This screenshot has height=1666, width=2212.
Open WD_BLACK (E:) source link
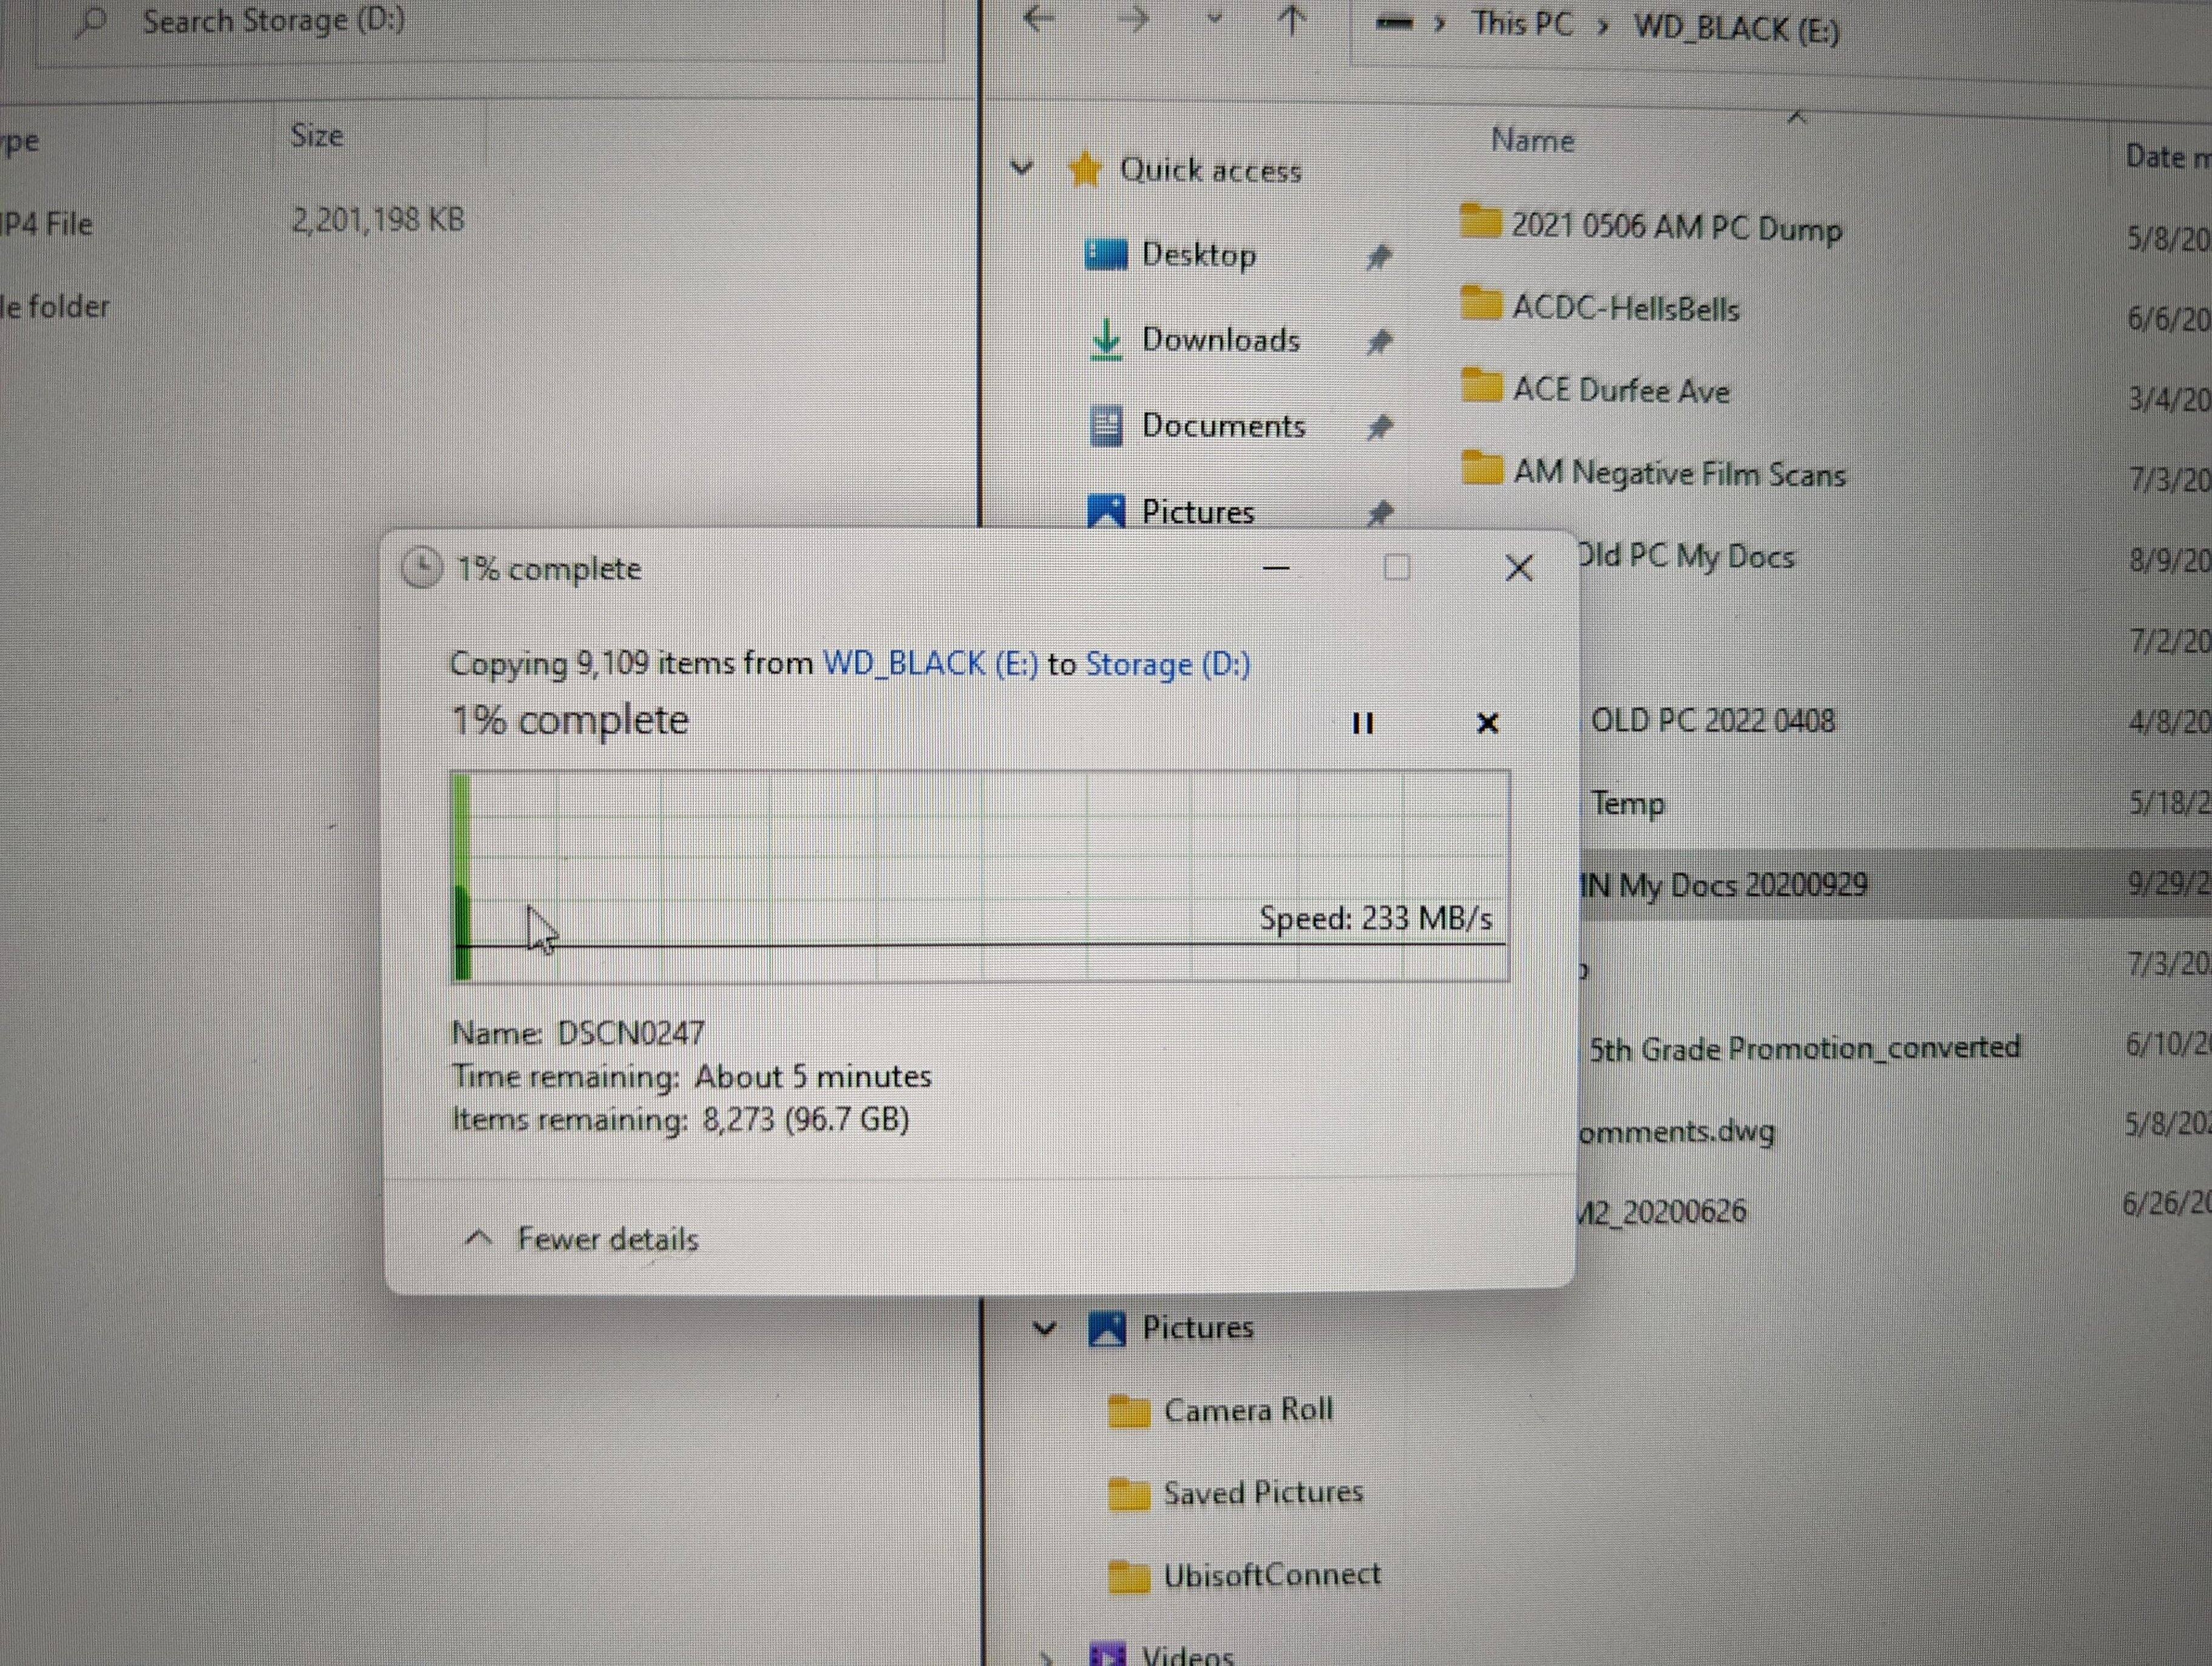tap(930, 664)
